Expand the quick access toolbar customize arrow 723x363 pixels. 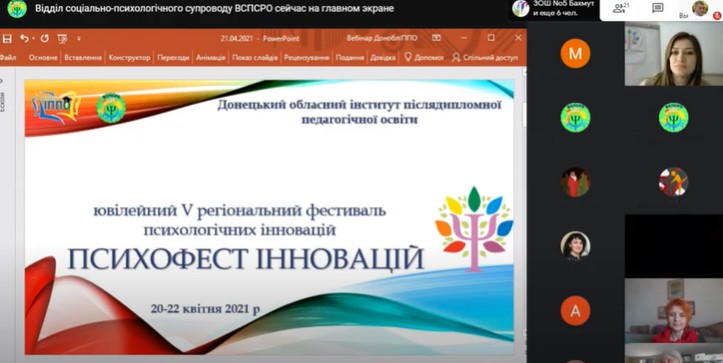pos(78,39)
